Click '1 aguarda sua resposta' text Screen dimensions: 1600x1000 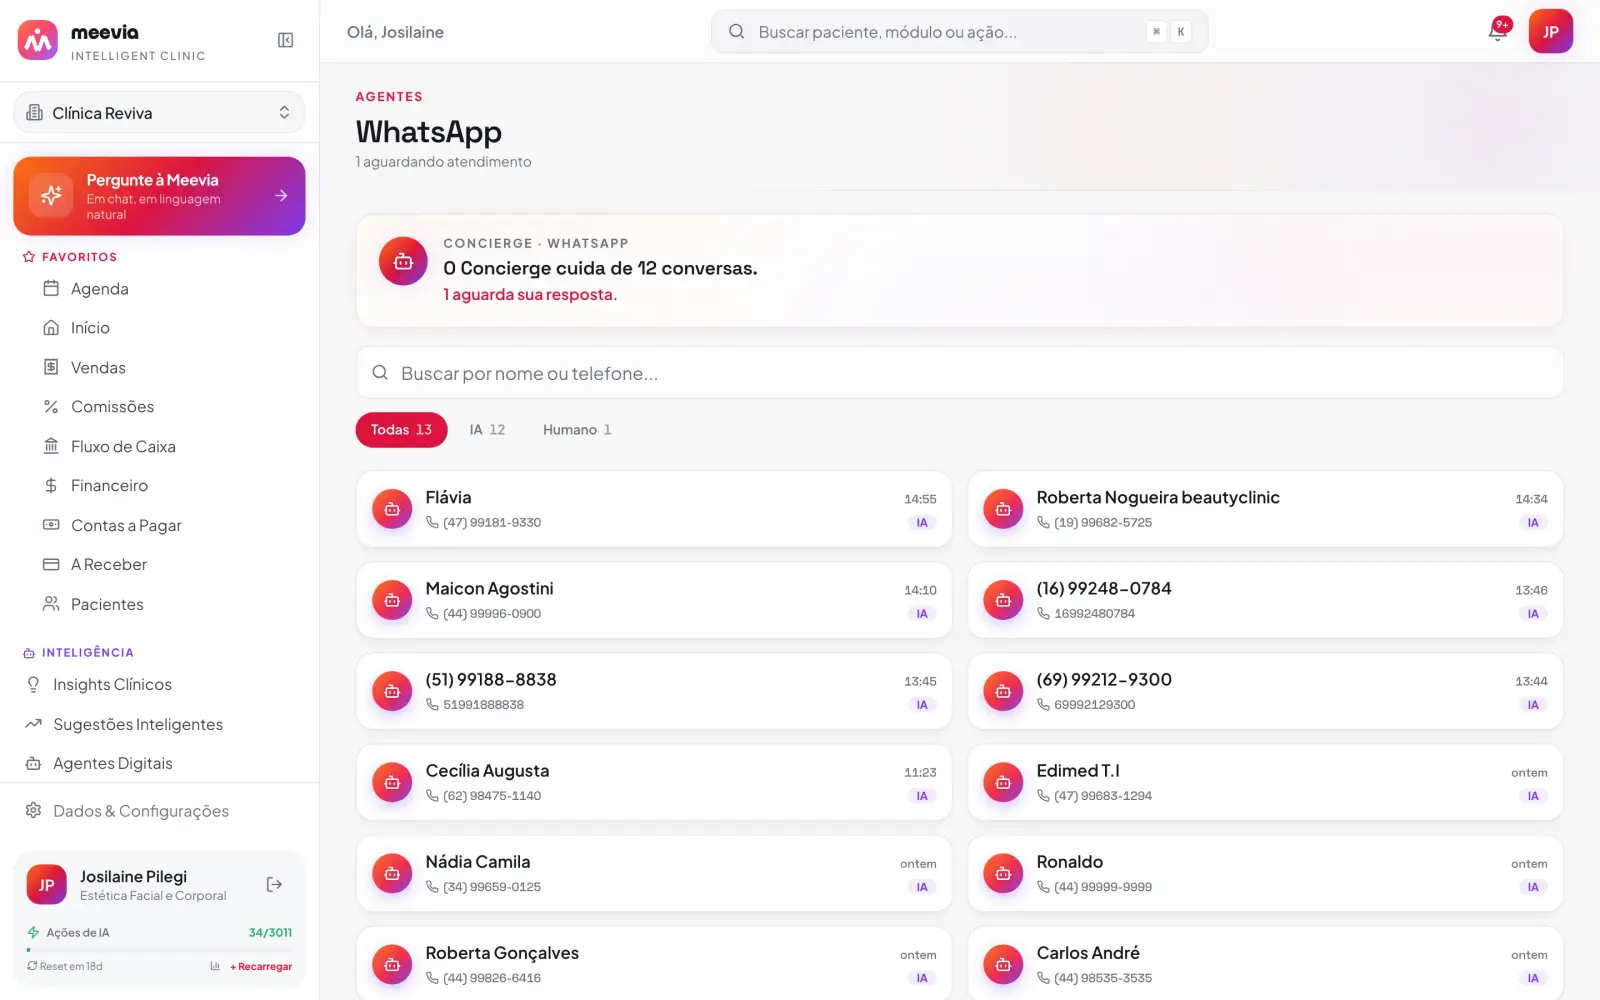point(530,295)
